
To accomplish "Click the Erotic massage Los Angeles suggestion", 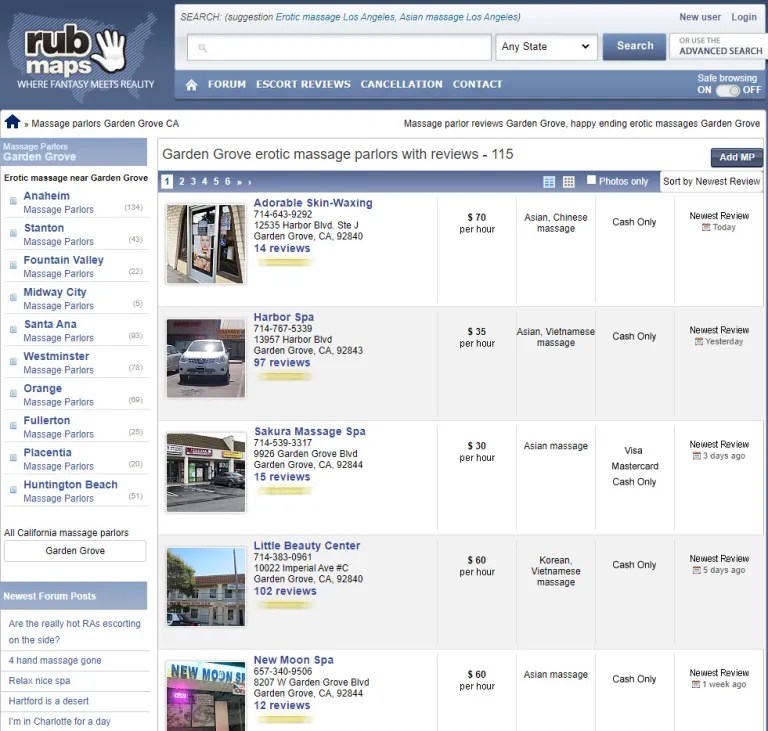I will 335,17.
